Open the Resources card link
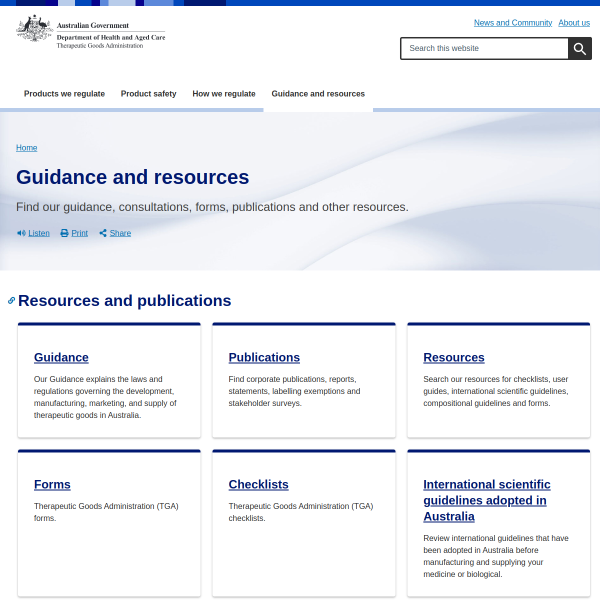This screenshot has width=600, height=600. [x=454, y=357]
